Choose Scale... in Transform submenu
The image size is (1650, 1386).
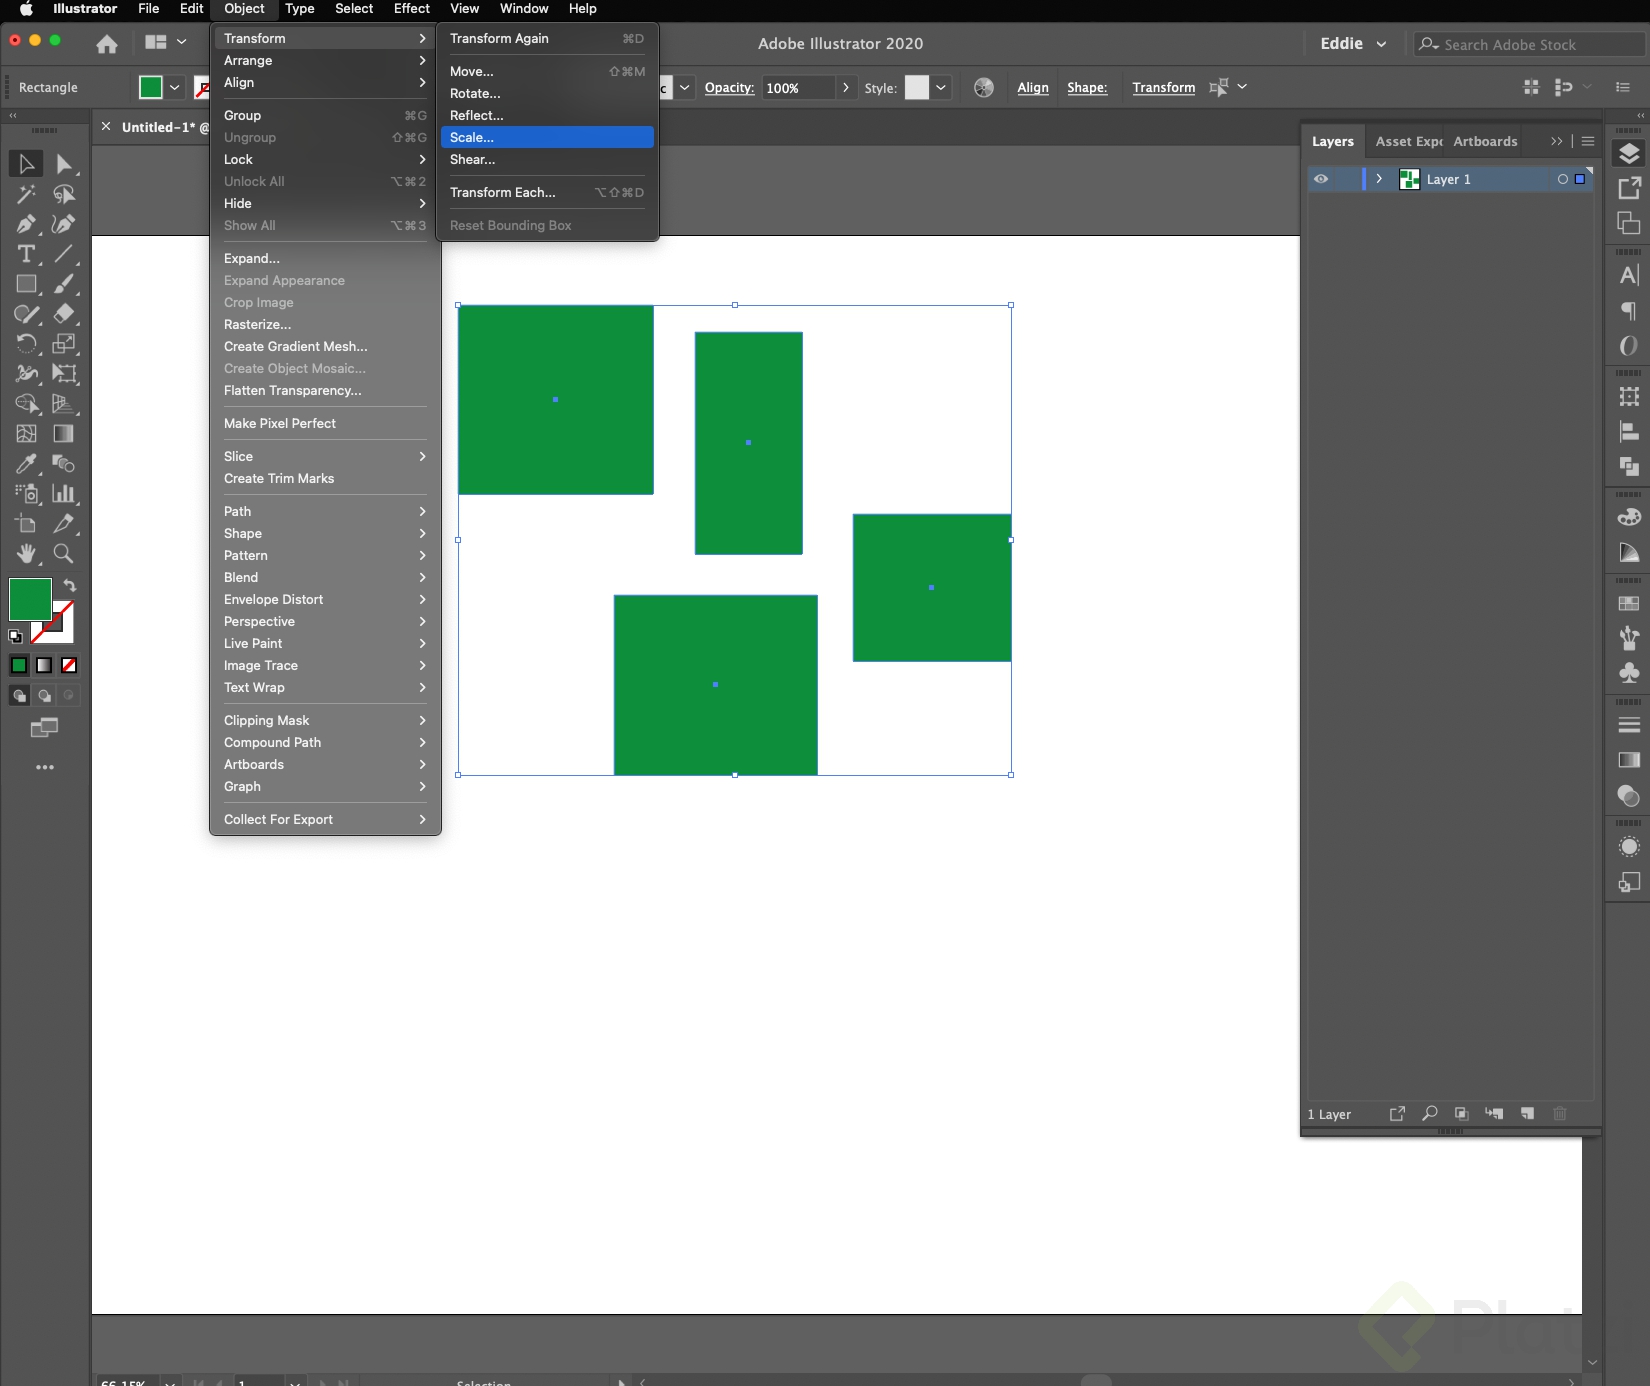pyautogui.click(x=547, y=137)
